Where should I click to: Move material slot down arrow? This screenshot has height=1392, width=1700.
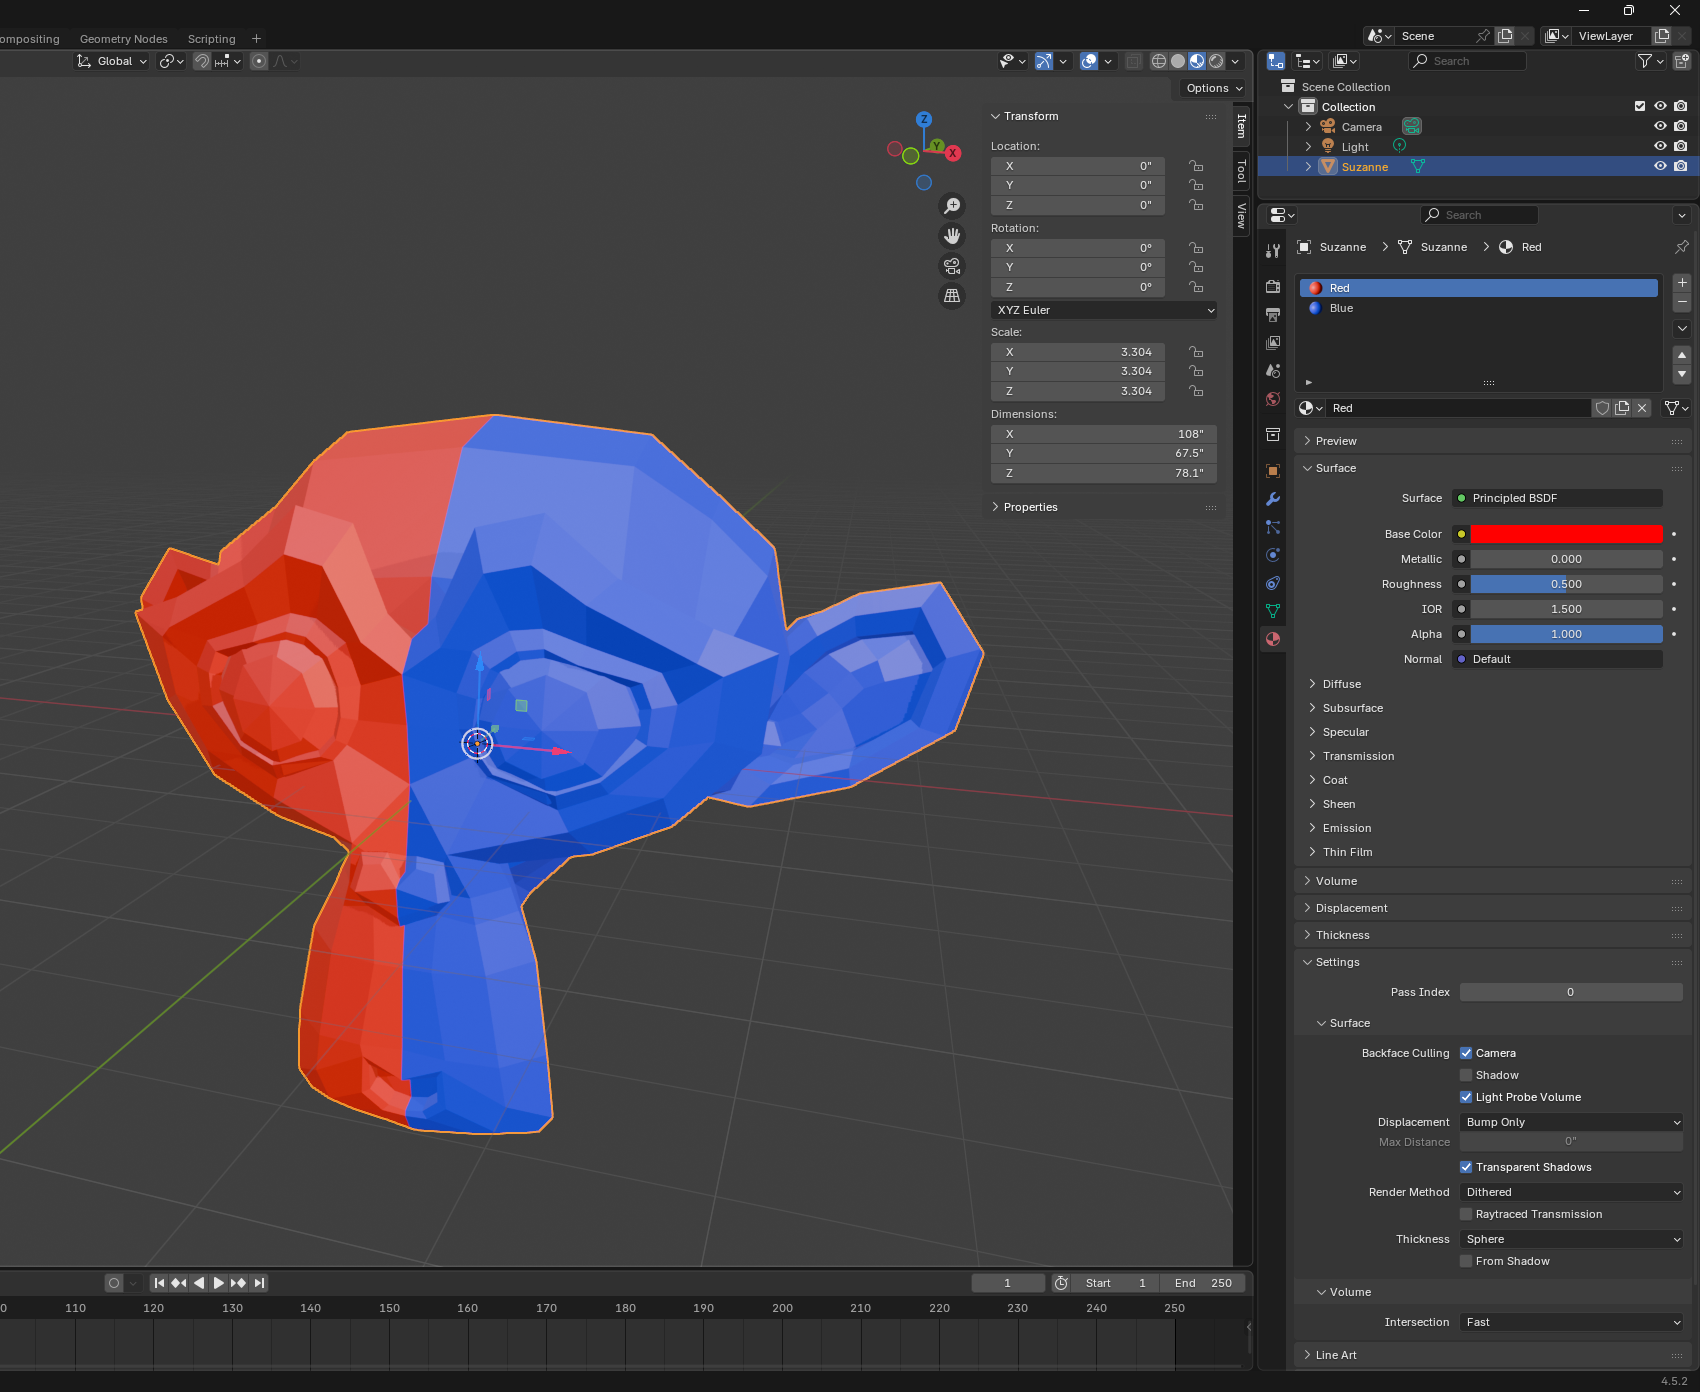(x=1682, y=374)
